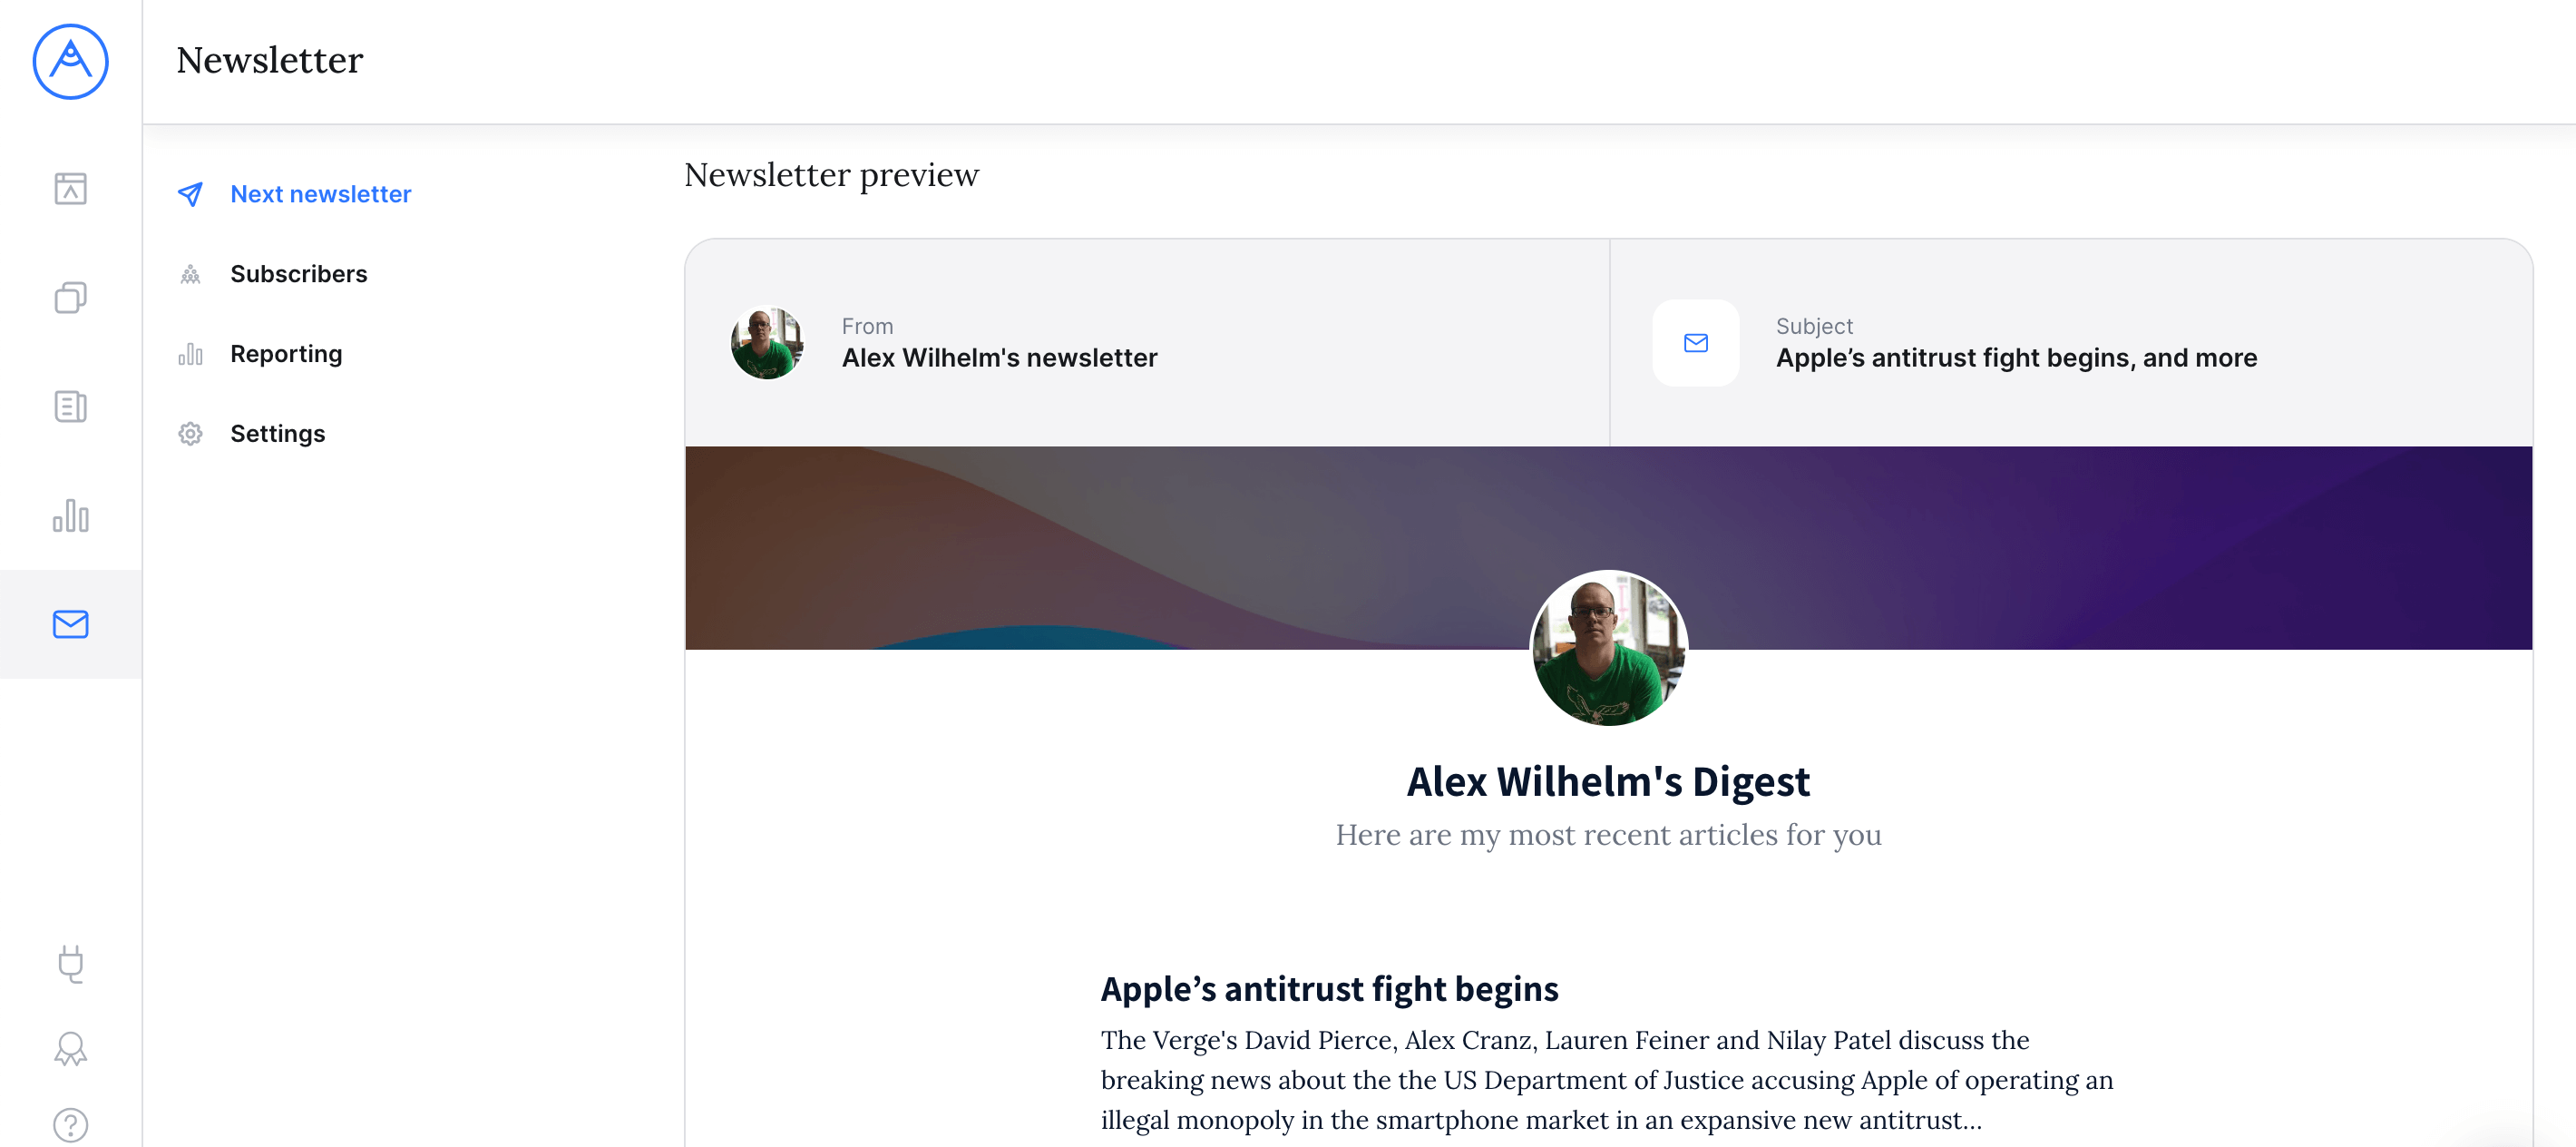The height and width of the screenshot is (1147, 2576).
Task: Select the newsletter envelope icon in the sidebar
Action: 70,624
